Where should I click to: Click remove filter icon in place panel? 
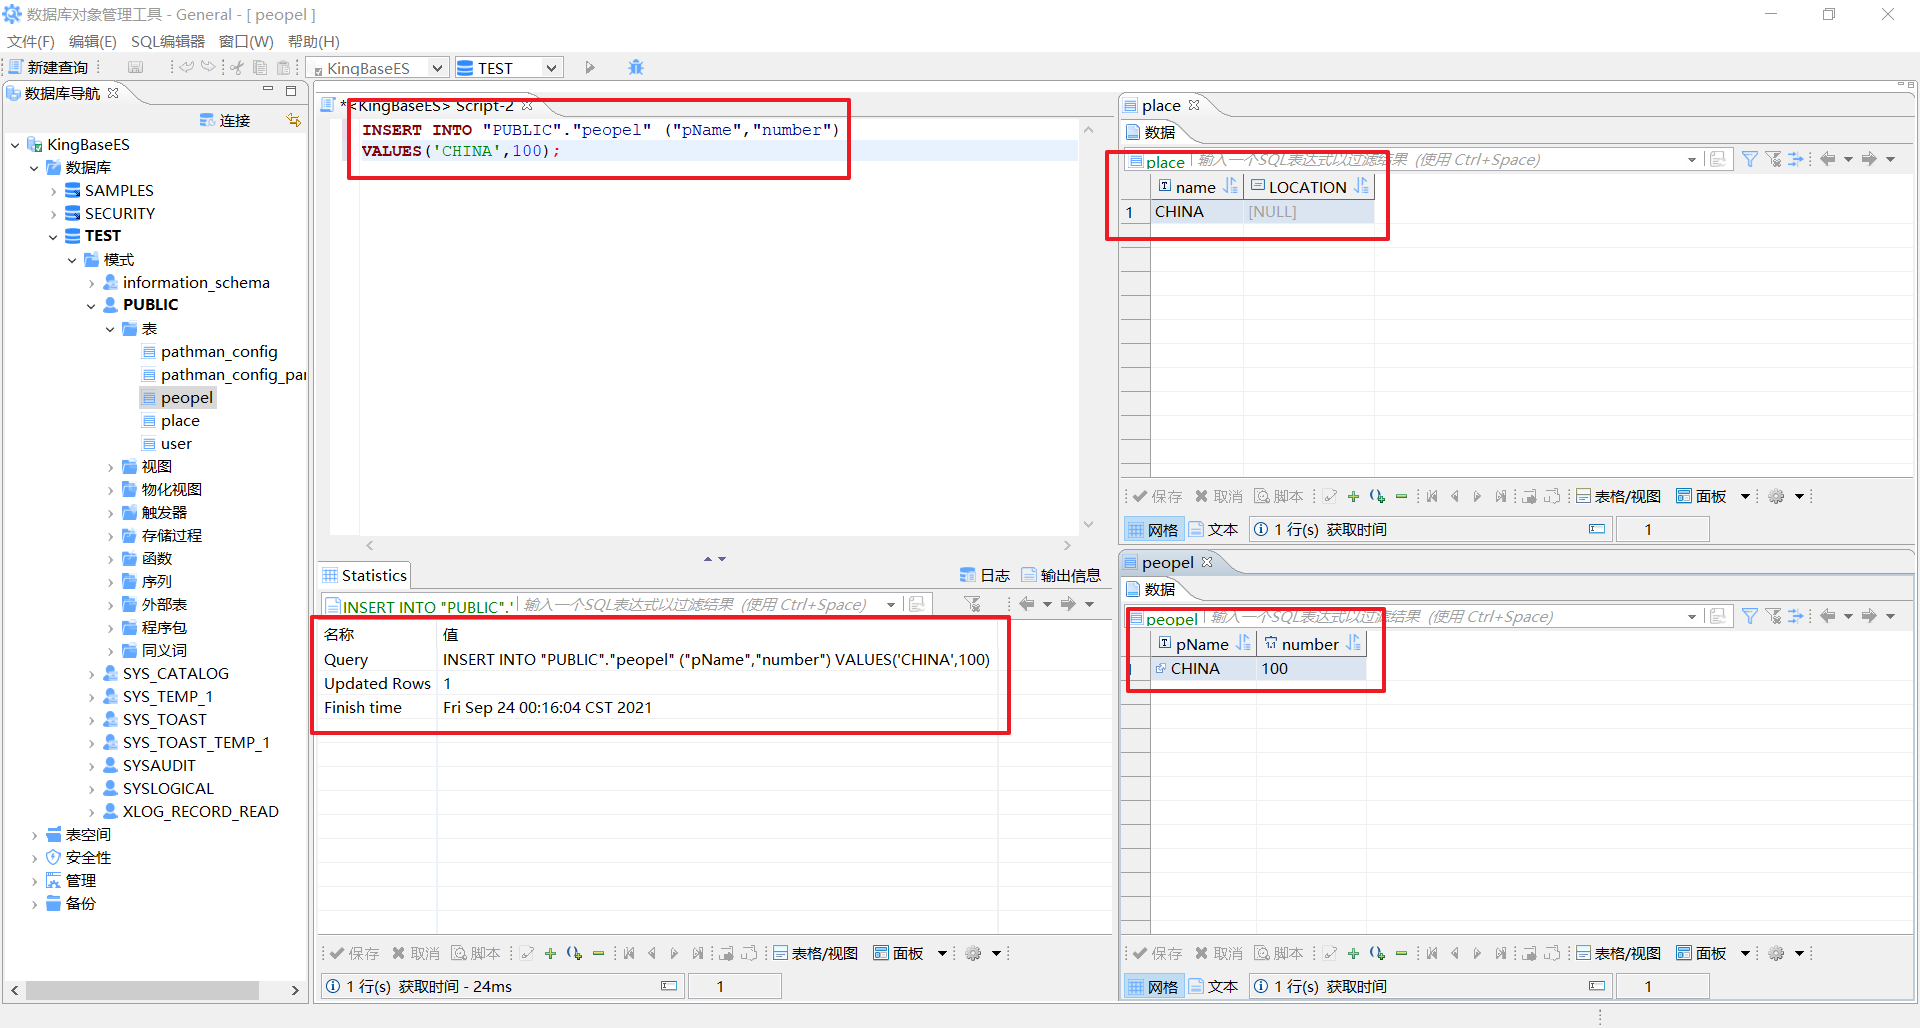click(1773, 159)
